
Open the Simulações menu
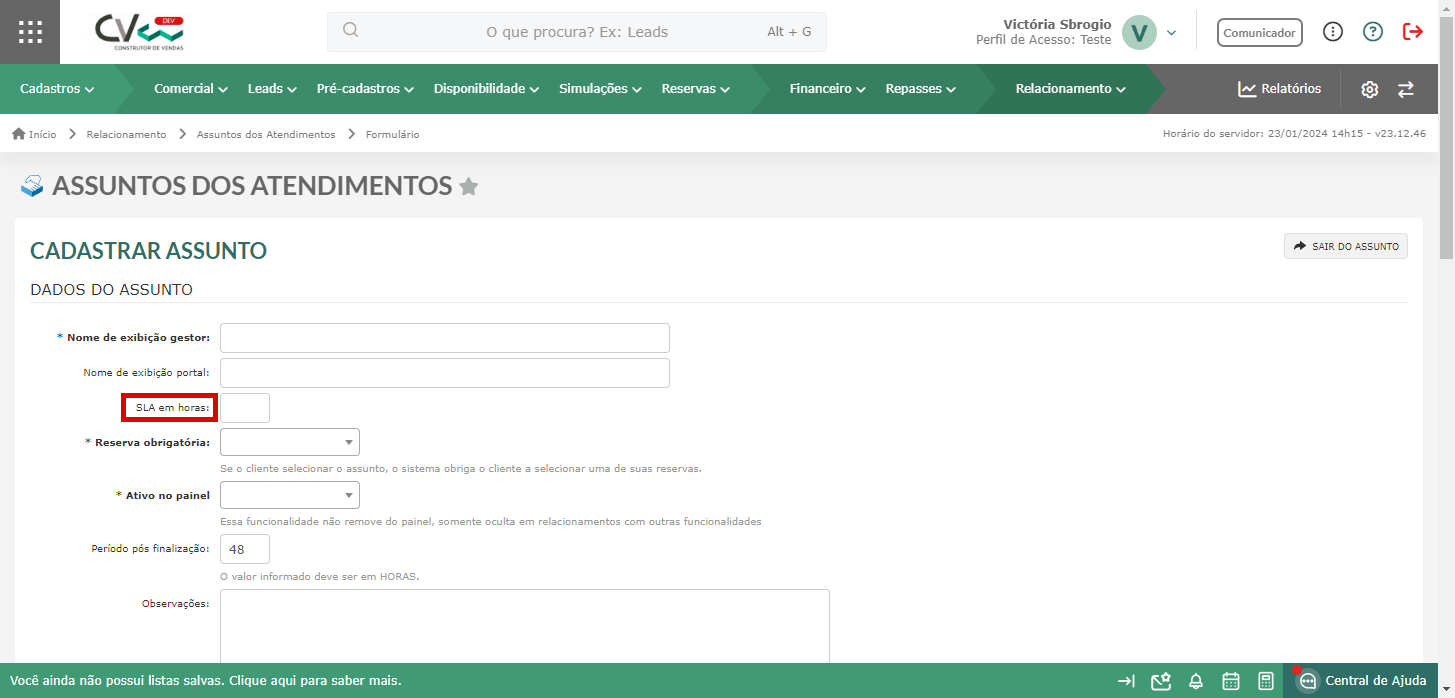tap(600, 89)
